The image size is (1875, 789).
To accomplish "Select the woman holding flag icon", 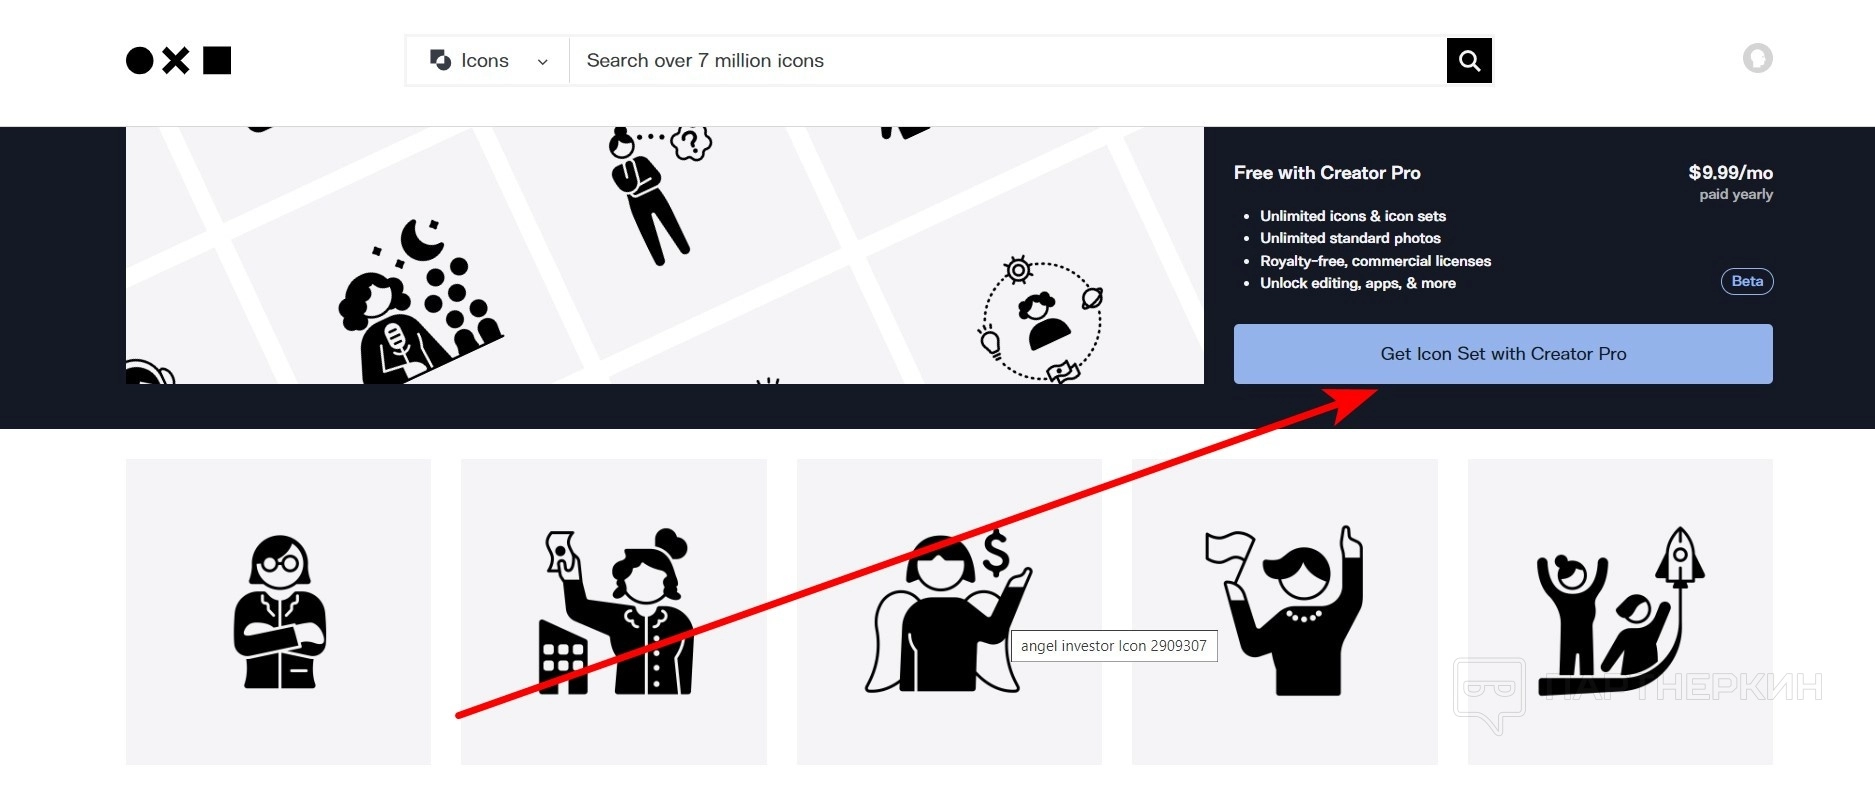I will pos(1285,612).
